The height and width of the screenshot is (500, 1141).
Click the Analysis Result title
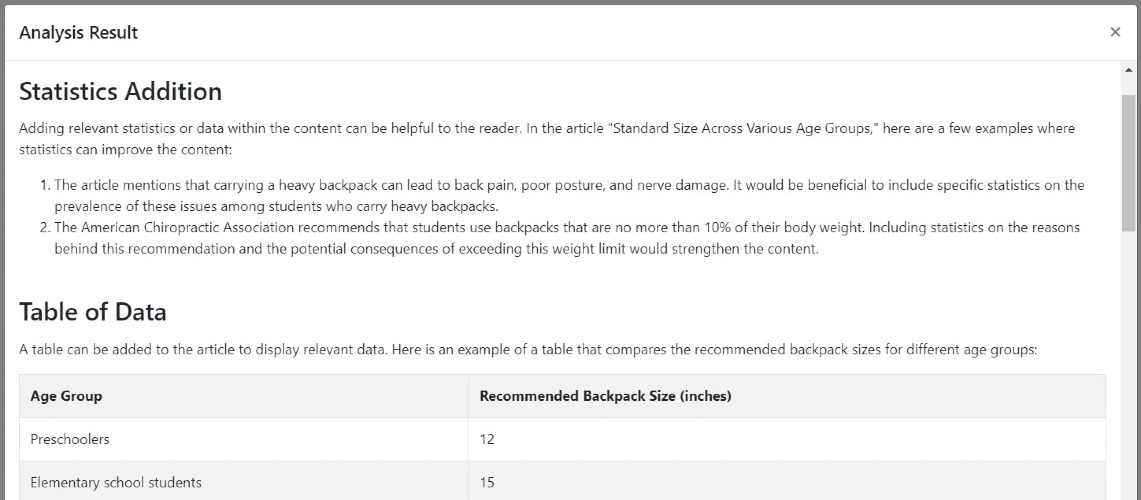point(79,33)
